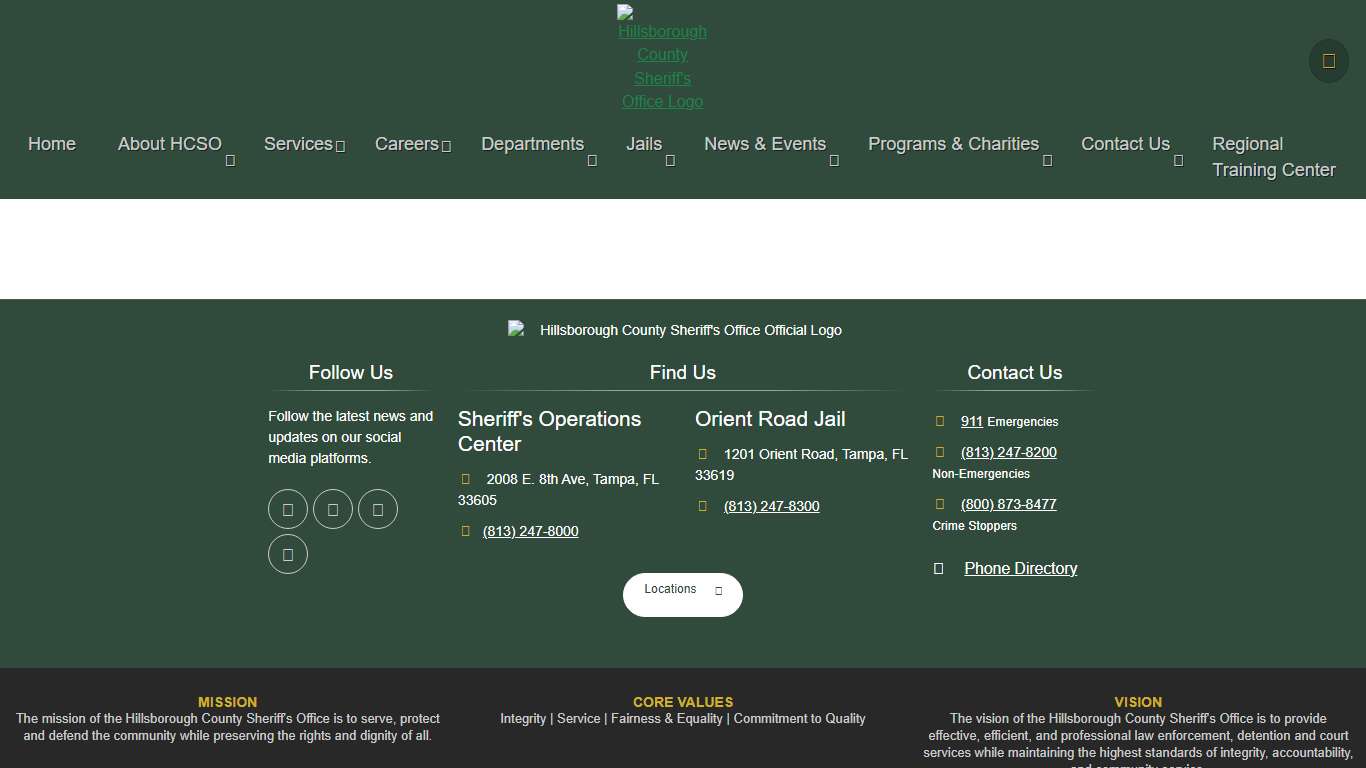
Task: Click the icon beside Phone Directory
Action: 939,568
